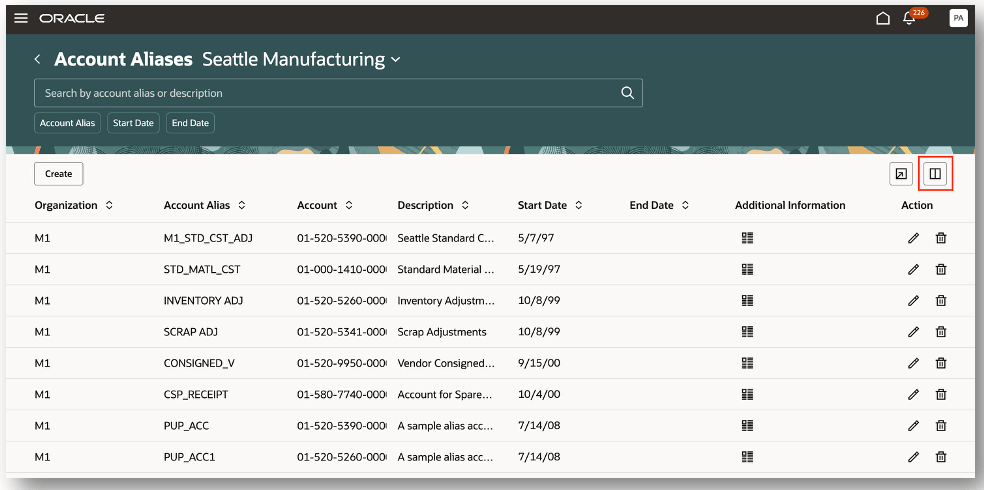This screenshot has height=490, width=984.
Task: Sort by Account Alias column
Action: (x=241, y=205)
